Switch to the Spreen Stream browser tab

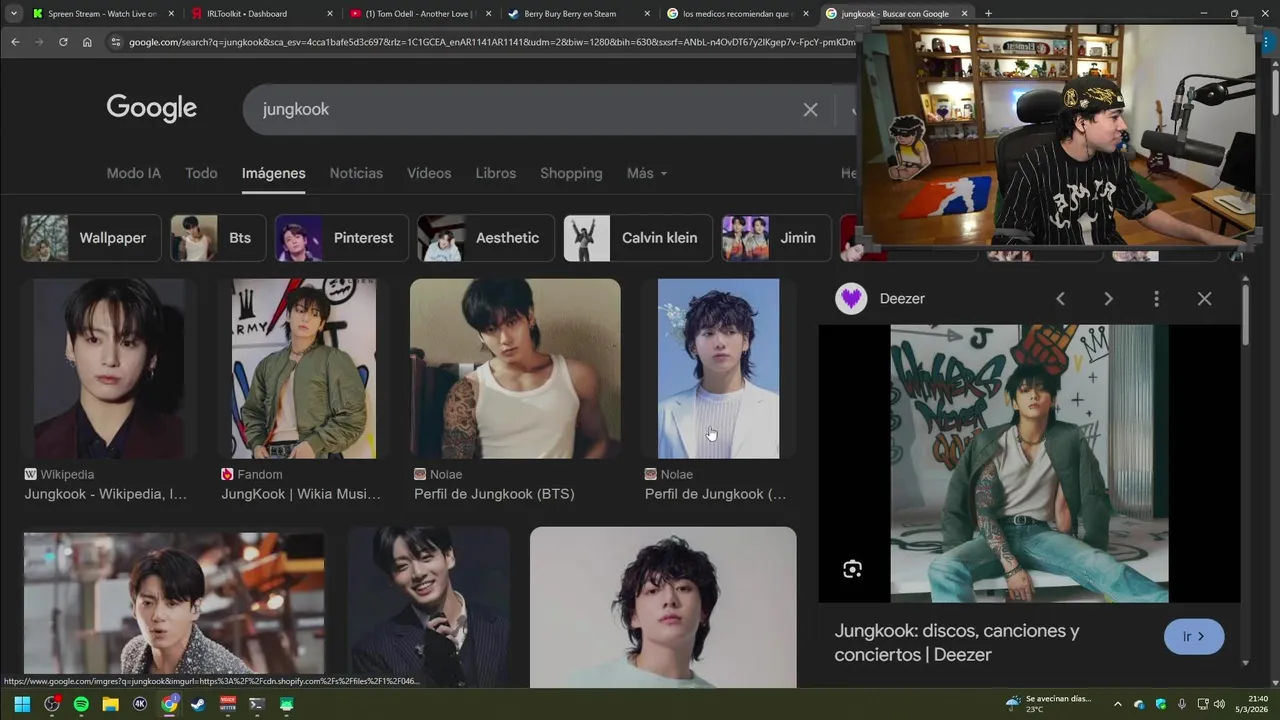point(102,14)
